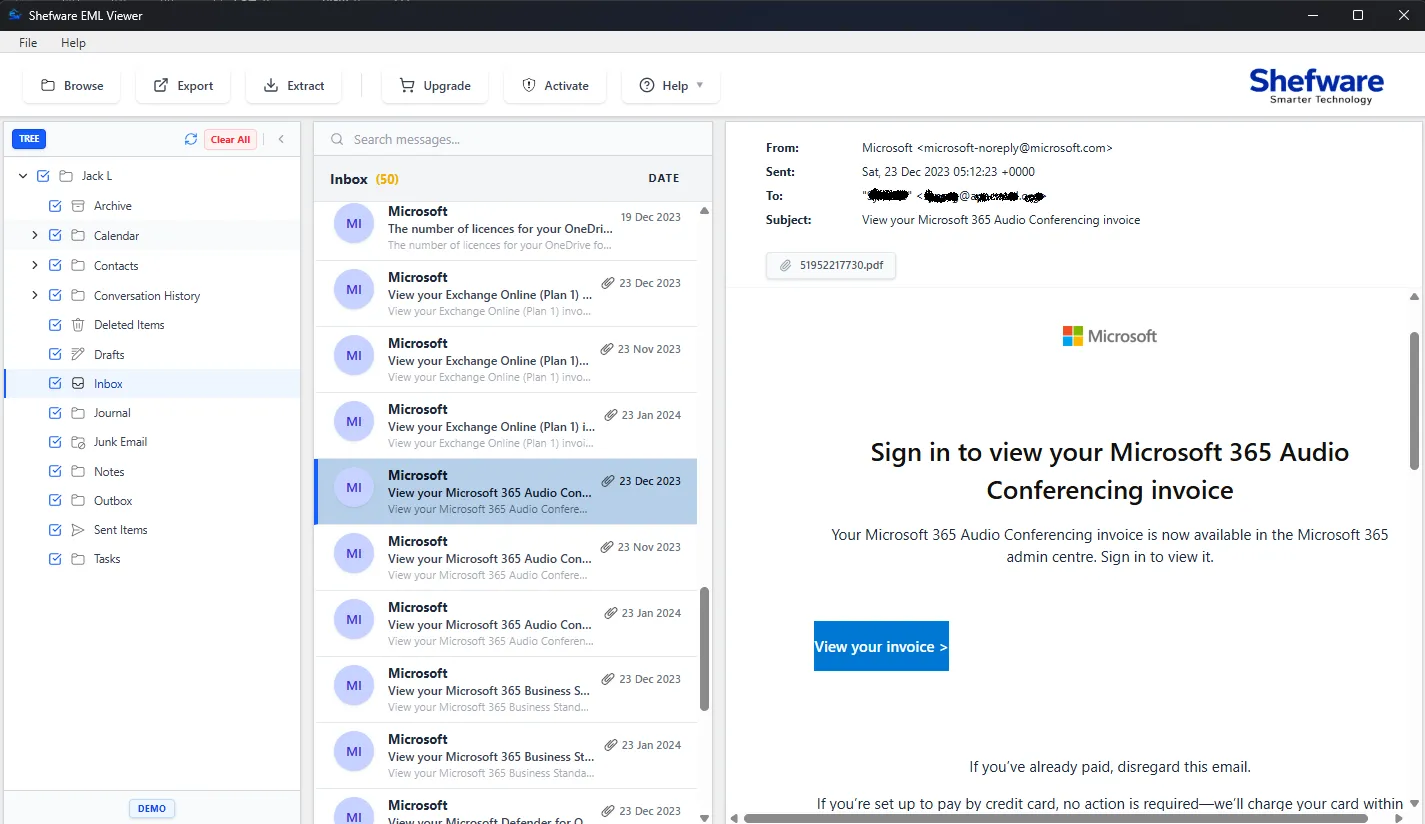Toggle the Deleted Items checkbox
The image size is (1425, 824).
tap(55, 325)
